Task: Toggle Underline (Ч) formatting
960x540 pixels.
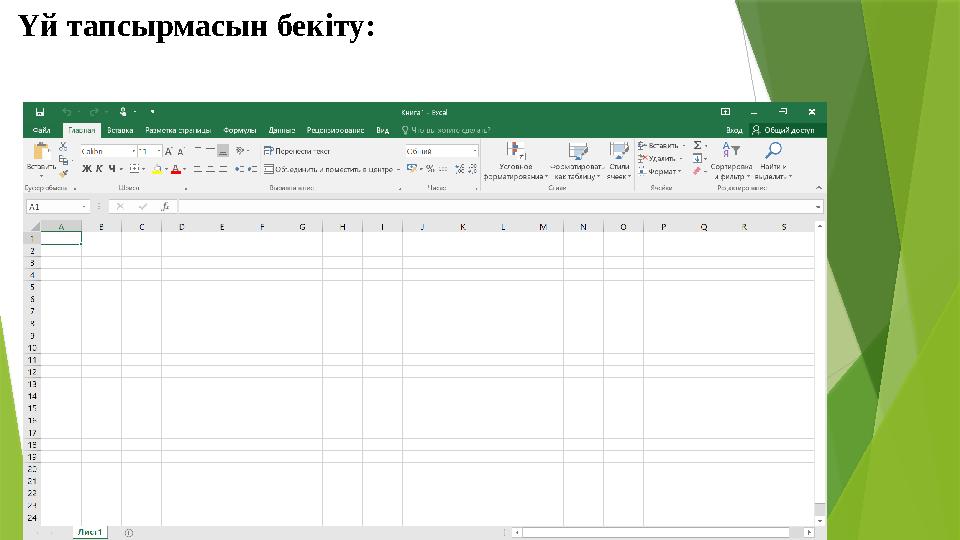Action: tap(112, 168)
